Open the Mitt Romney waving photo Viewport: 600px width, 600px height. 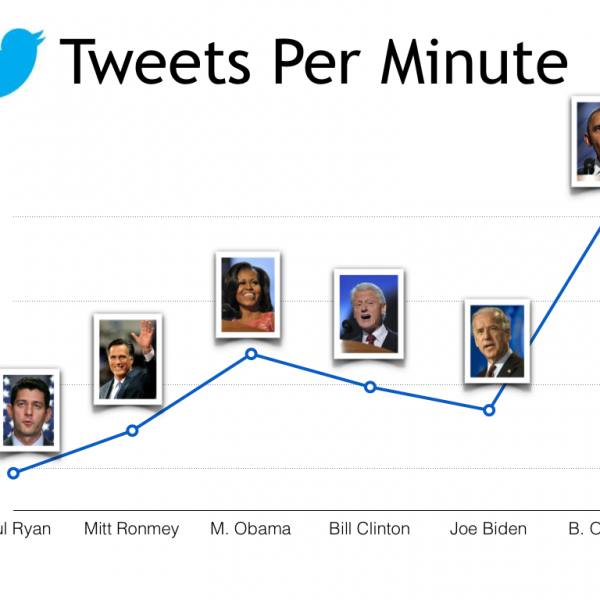129,359
